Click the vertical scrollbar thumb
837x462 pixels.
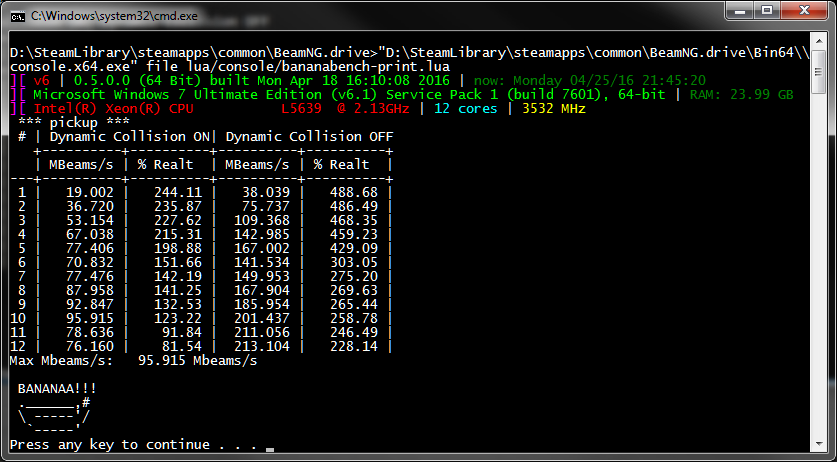click(x=818, y=72)
